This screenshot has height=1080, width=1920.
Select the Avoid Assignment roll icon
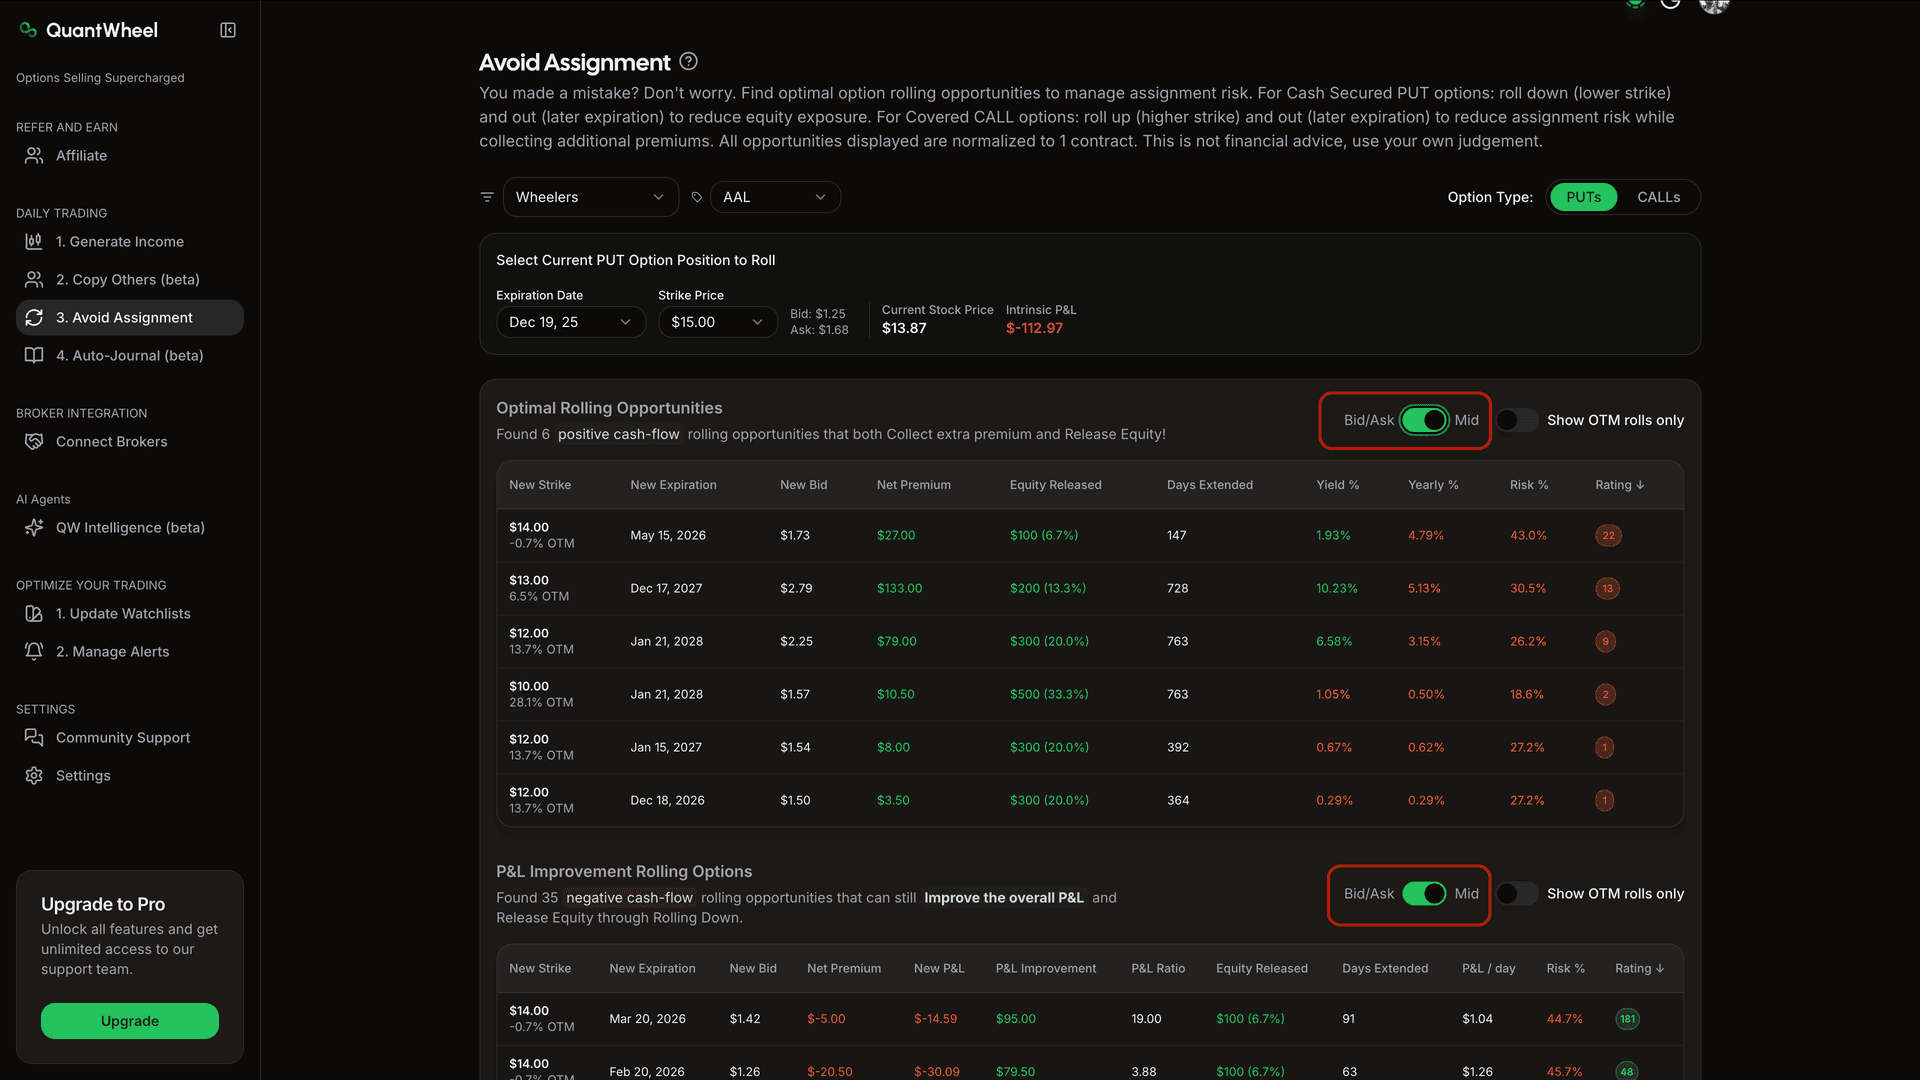click(35, 317)
